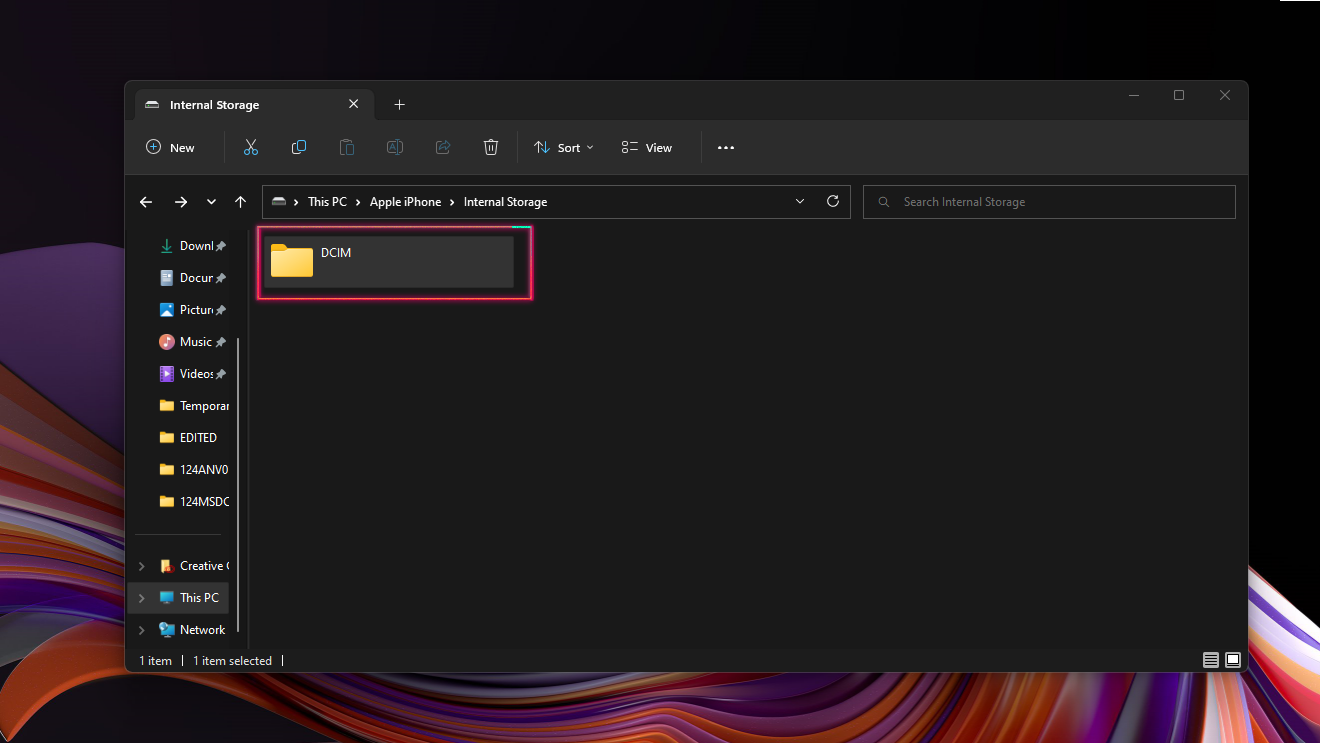Switch to large thumbnails view icon
This screenshot has height=743, width=1320.
(1233, 660)
